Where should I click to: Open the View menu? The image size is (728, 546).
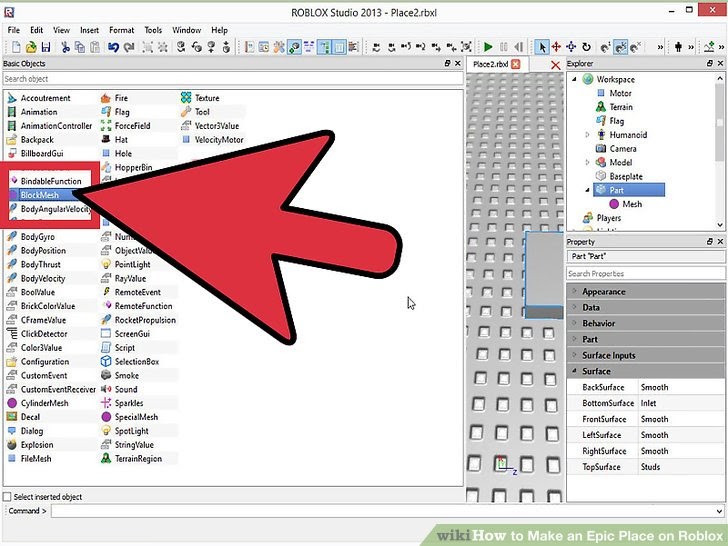[61, 30]
